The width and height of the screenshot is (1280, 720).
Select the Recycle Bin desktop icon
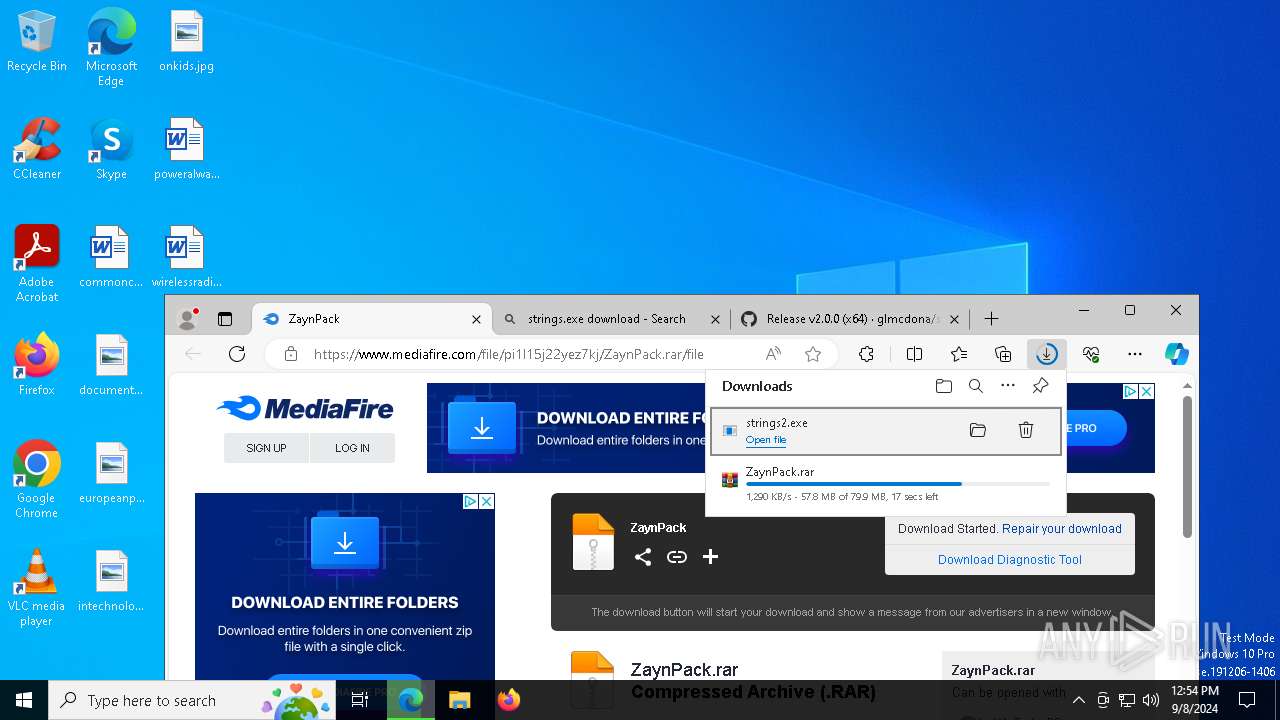37,42
